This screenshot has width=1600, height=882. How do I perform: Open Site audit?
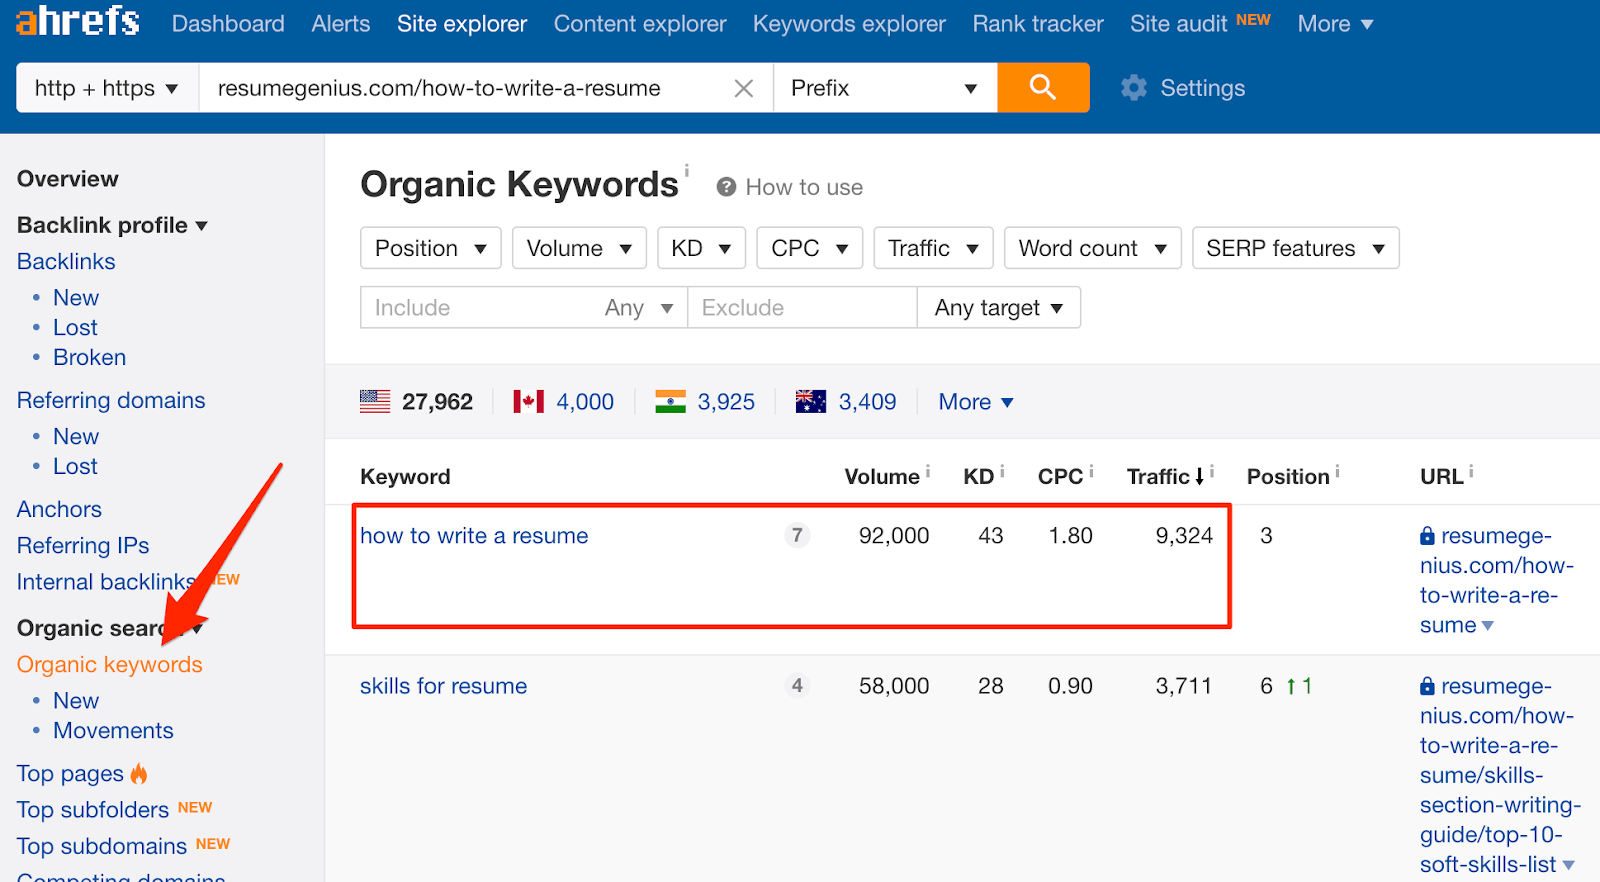1179,23
